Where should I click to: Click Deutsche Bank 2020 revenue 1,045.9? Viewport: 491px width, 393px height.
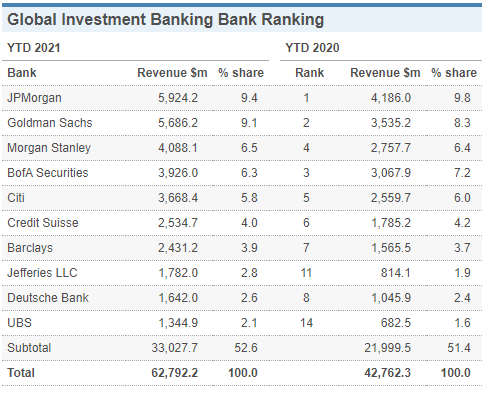pyautogui.click(x=391, y=298)
